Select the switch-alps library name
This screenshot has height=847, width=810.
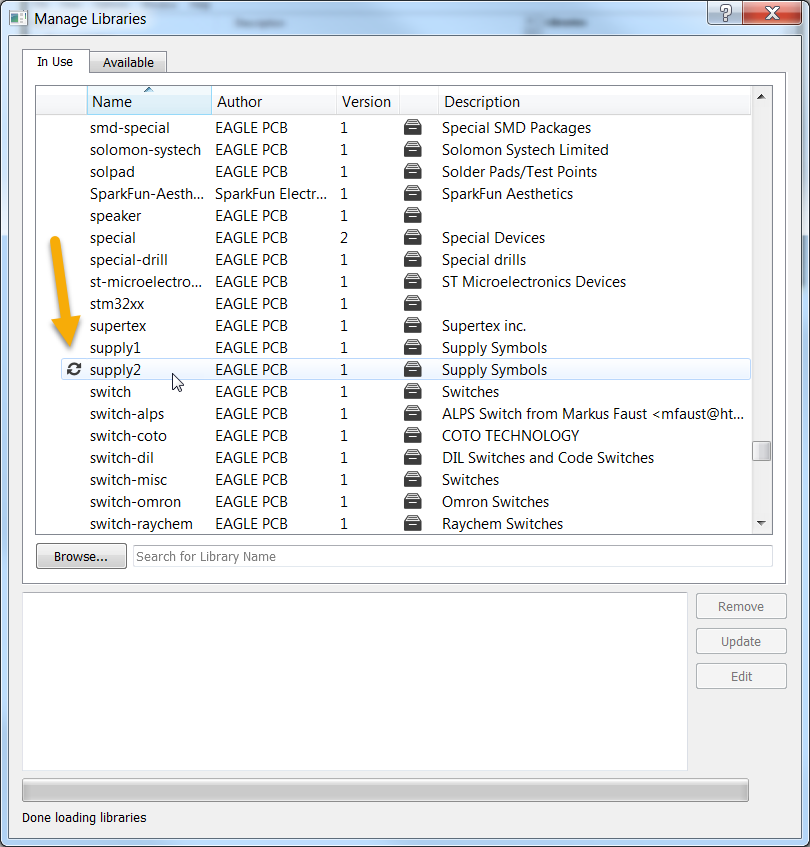click(x=127, y=414)
